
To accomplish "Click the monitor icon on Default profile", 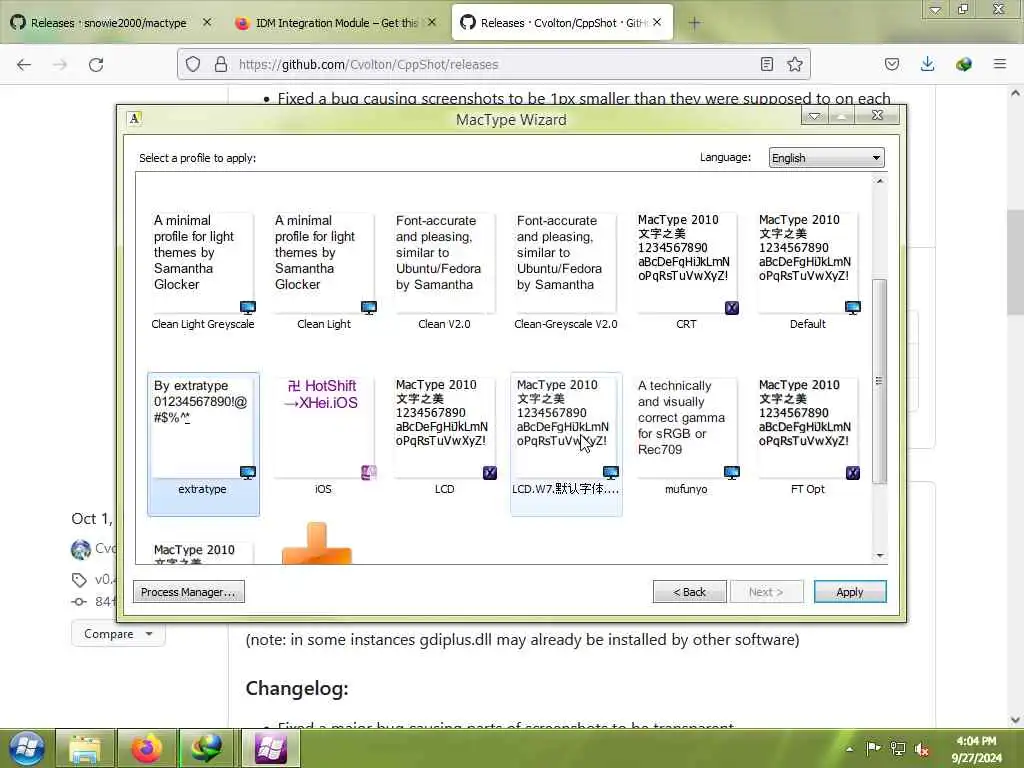I will click(x=853, y=308).
